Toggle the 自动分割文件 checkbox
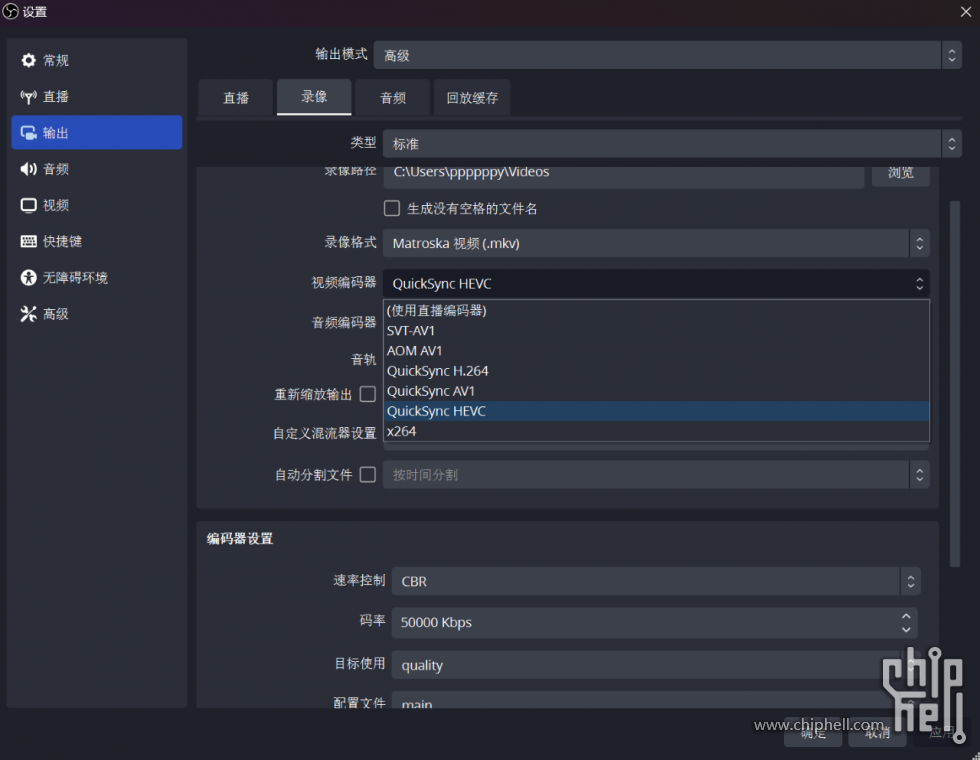Viewport: 980px width, 760px height. tap(368, 474)
